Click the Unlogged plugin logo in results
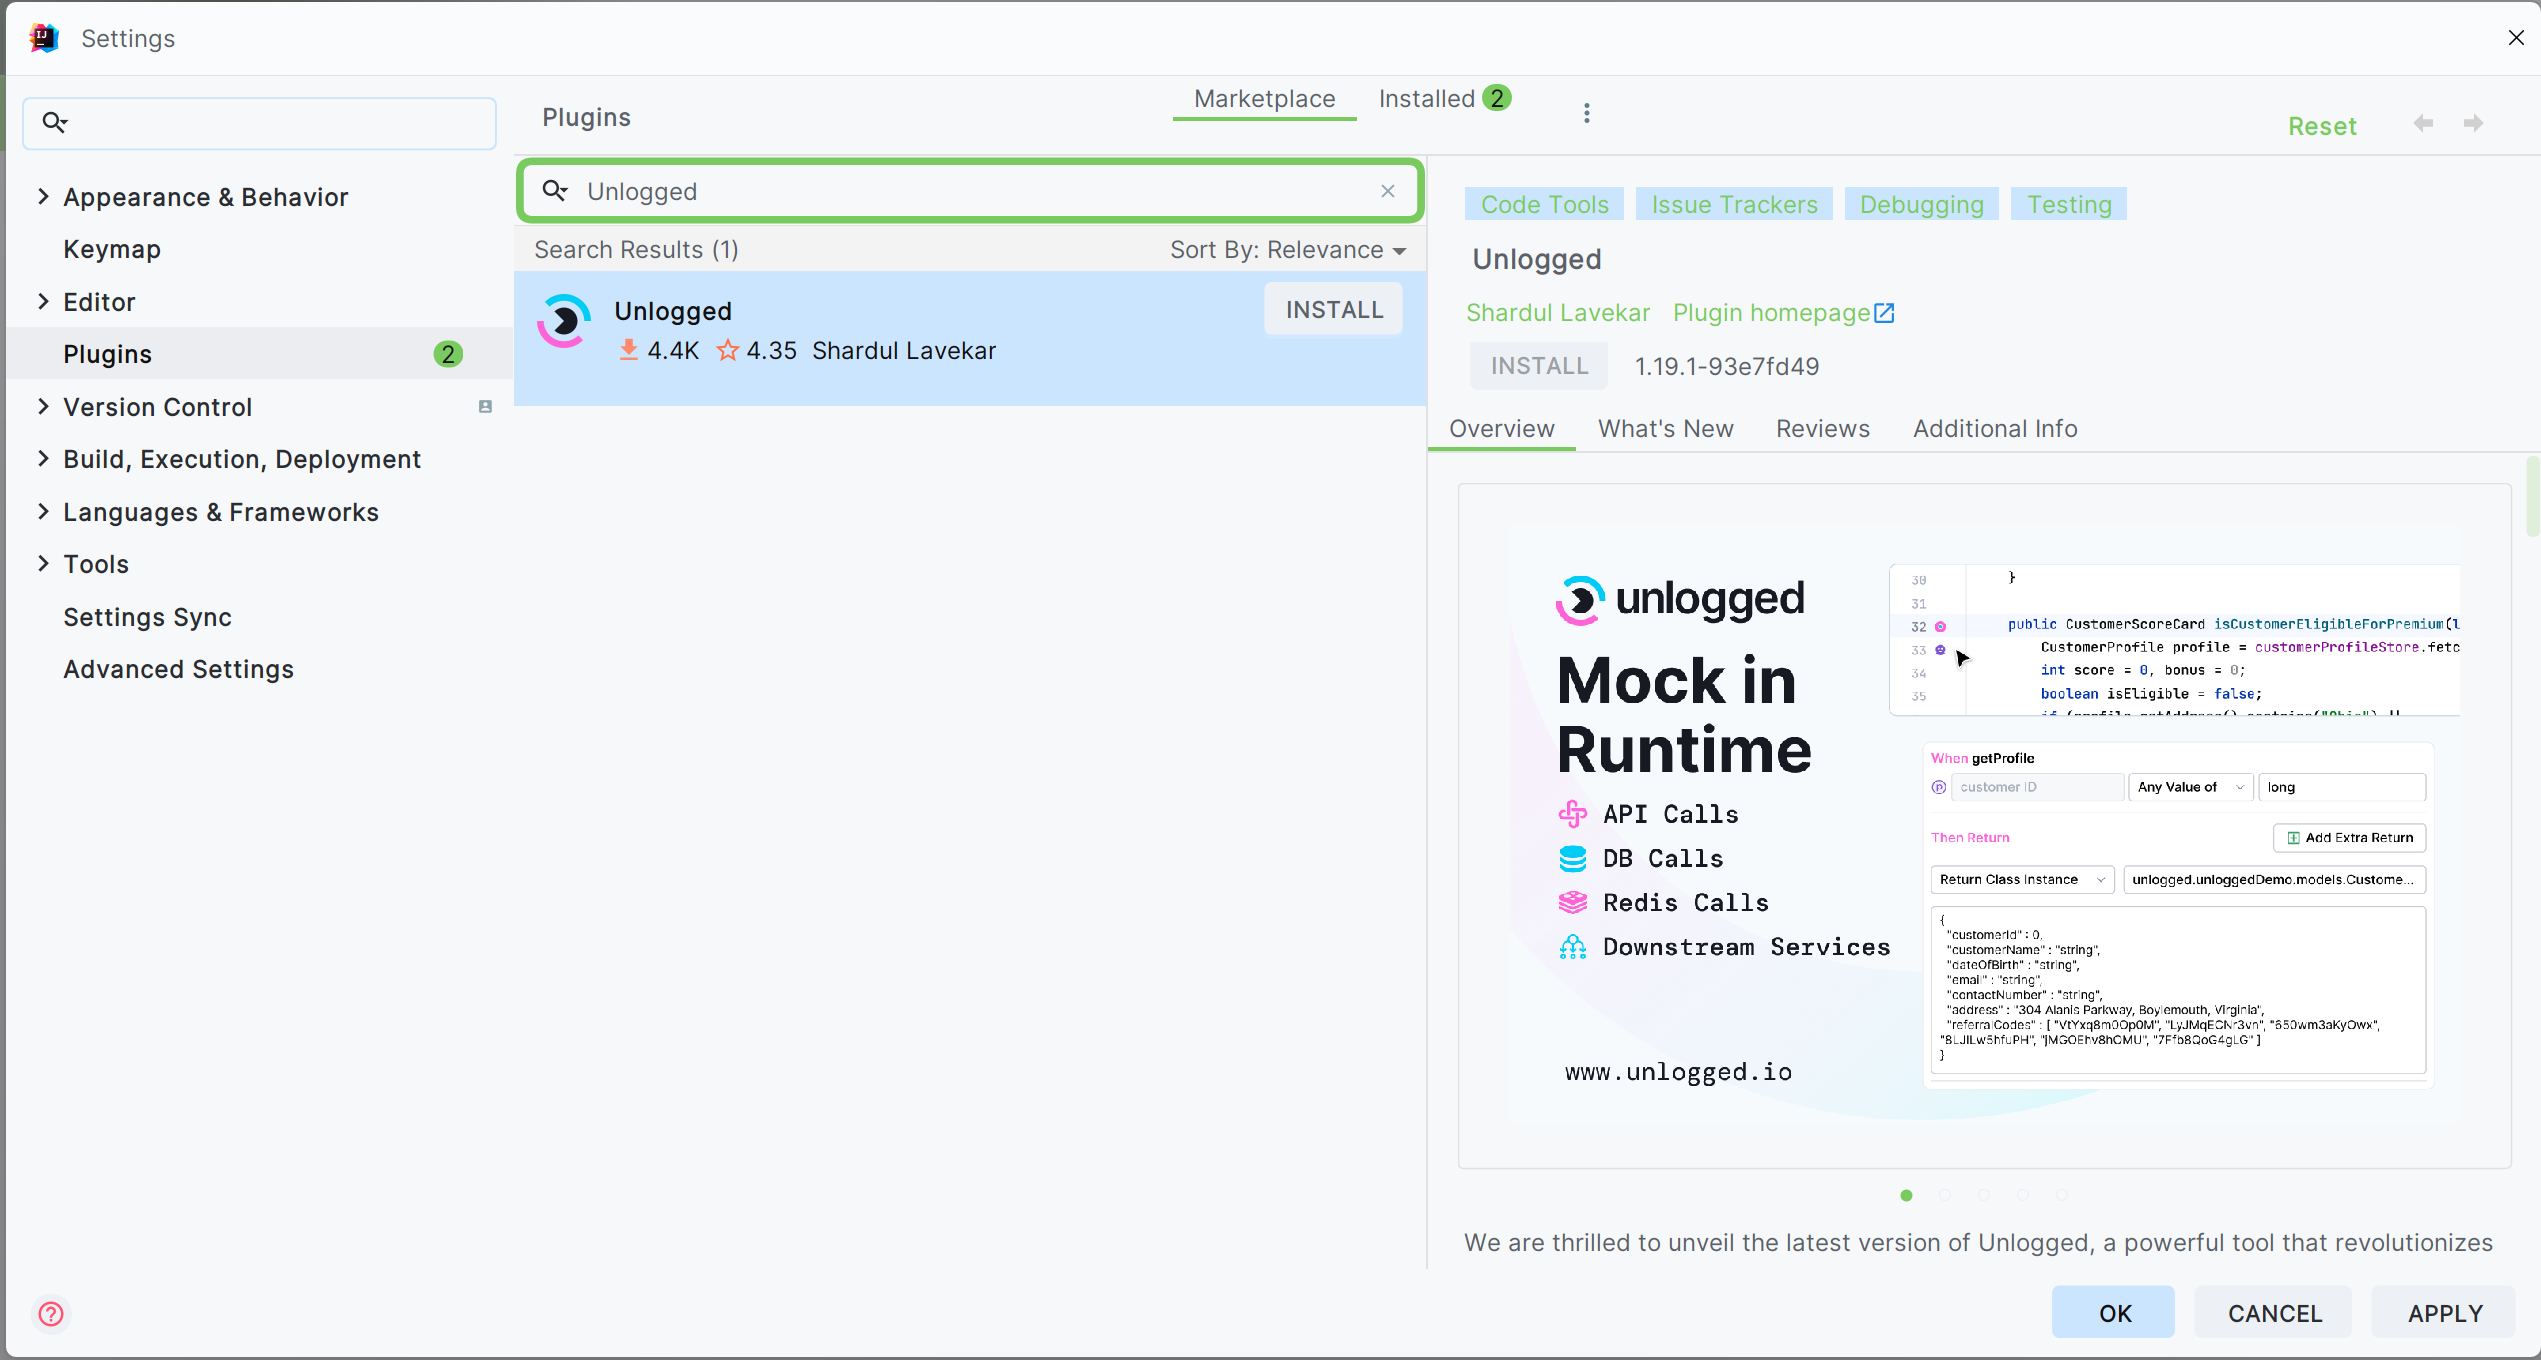2541x1360 pixels. [564, 321]
